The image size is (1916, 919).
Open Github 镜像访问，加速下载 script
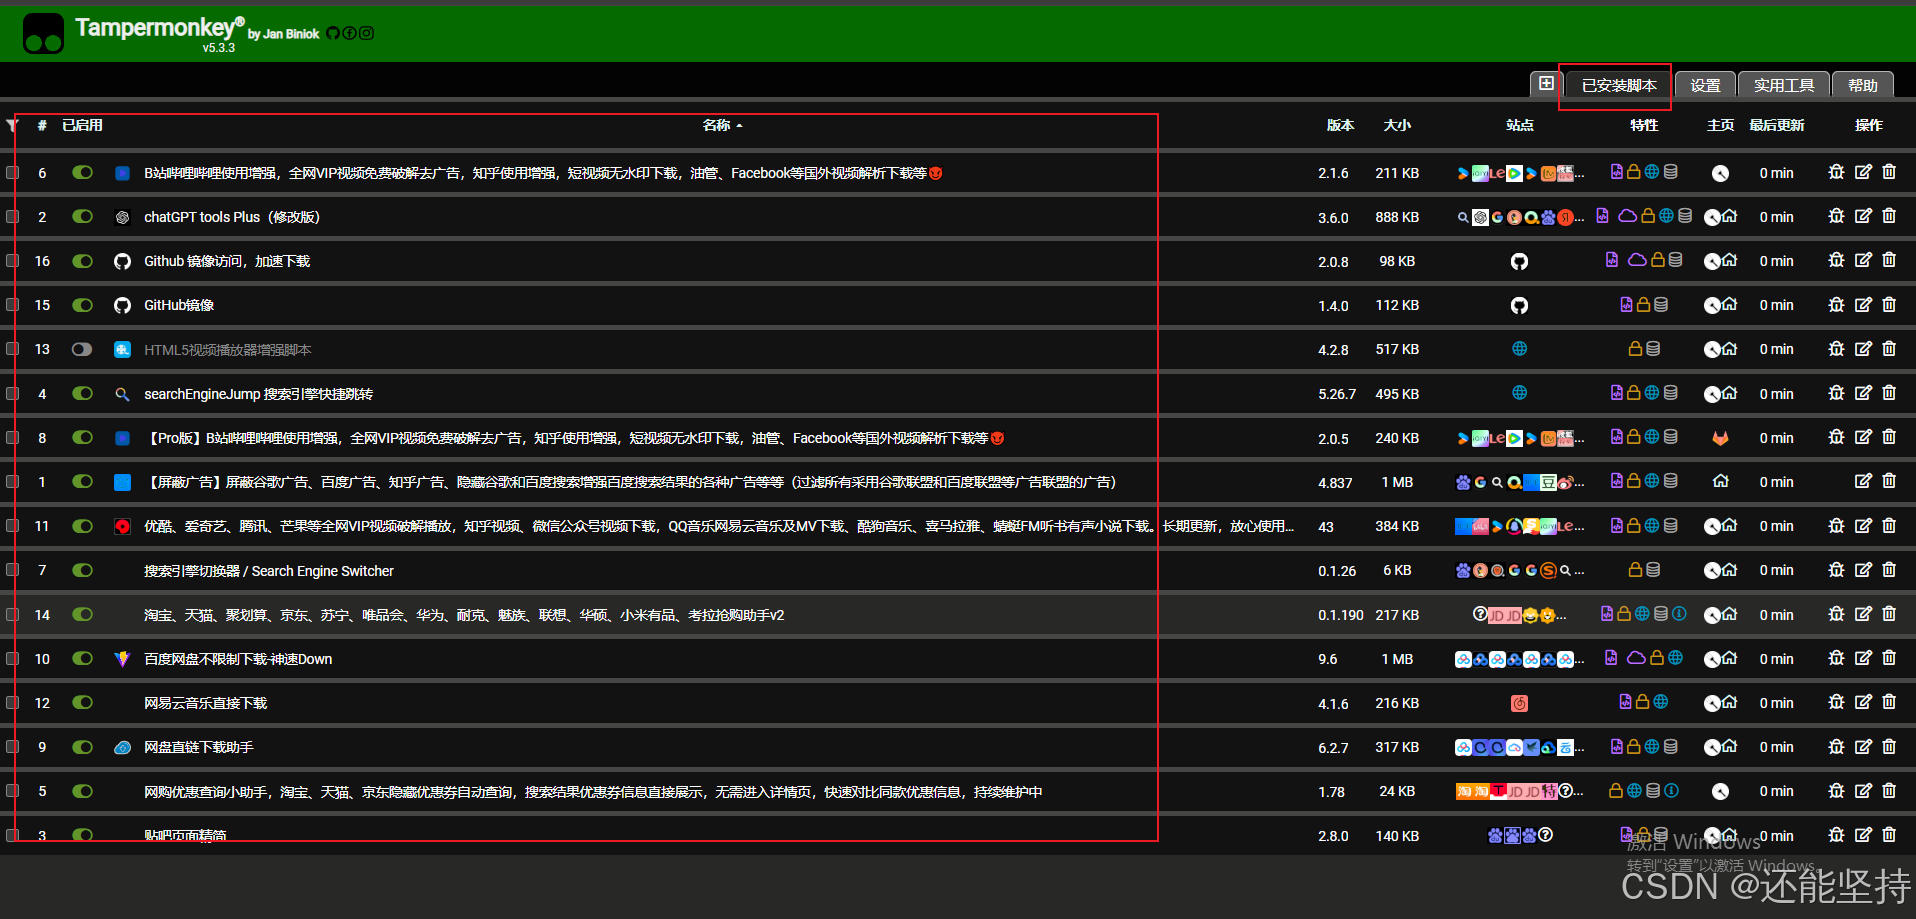(227, 261)
